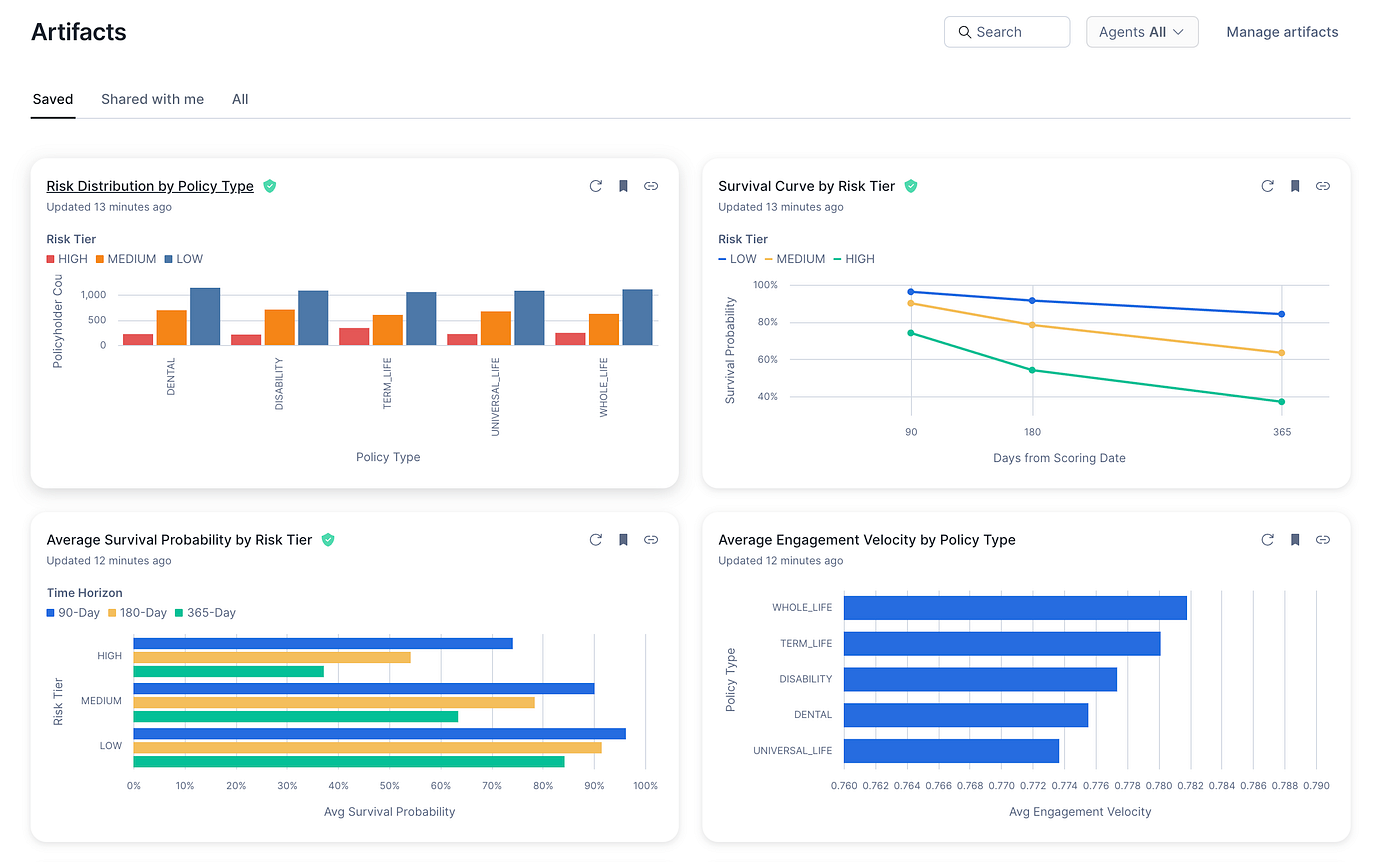Screen dimensions: 1400x862
Task: Toggle 90-Day legend entry
Action: pos(73,613)
